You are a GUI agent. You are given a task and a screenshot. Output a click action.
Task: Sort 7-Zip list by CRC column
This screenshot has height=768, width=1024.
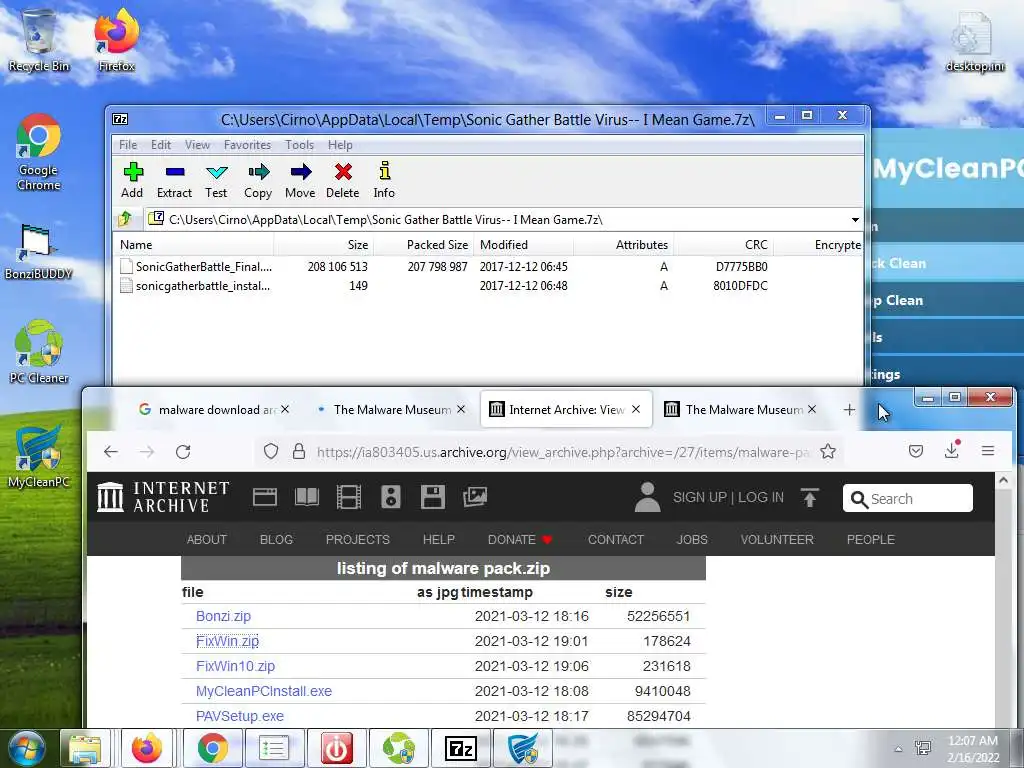724,245
